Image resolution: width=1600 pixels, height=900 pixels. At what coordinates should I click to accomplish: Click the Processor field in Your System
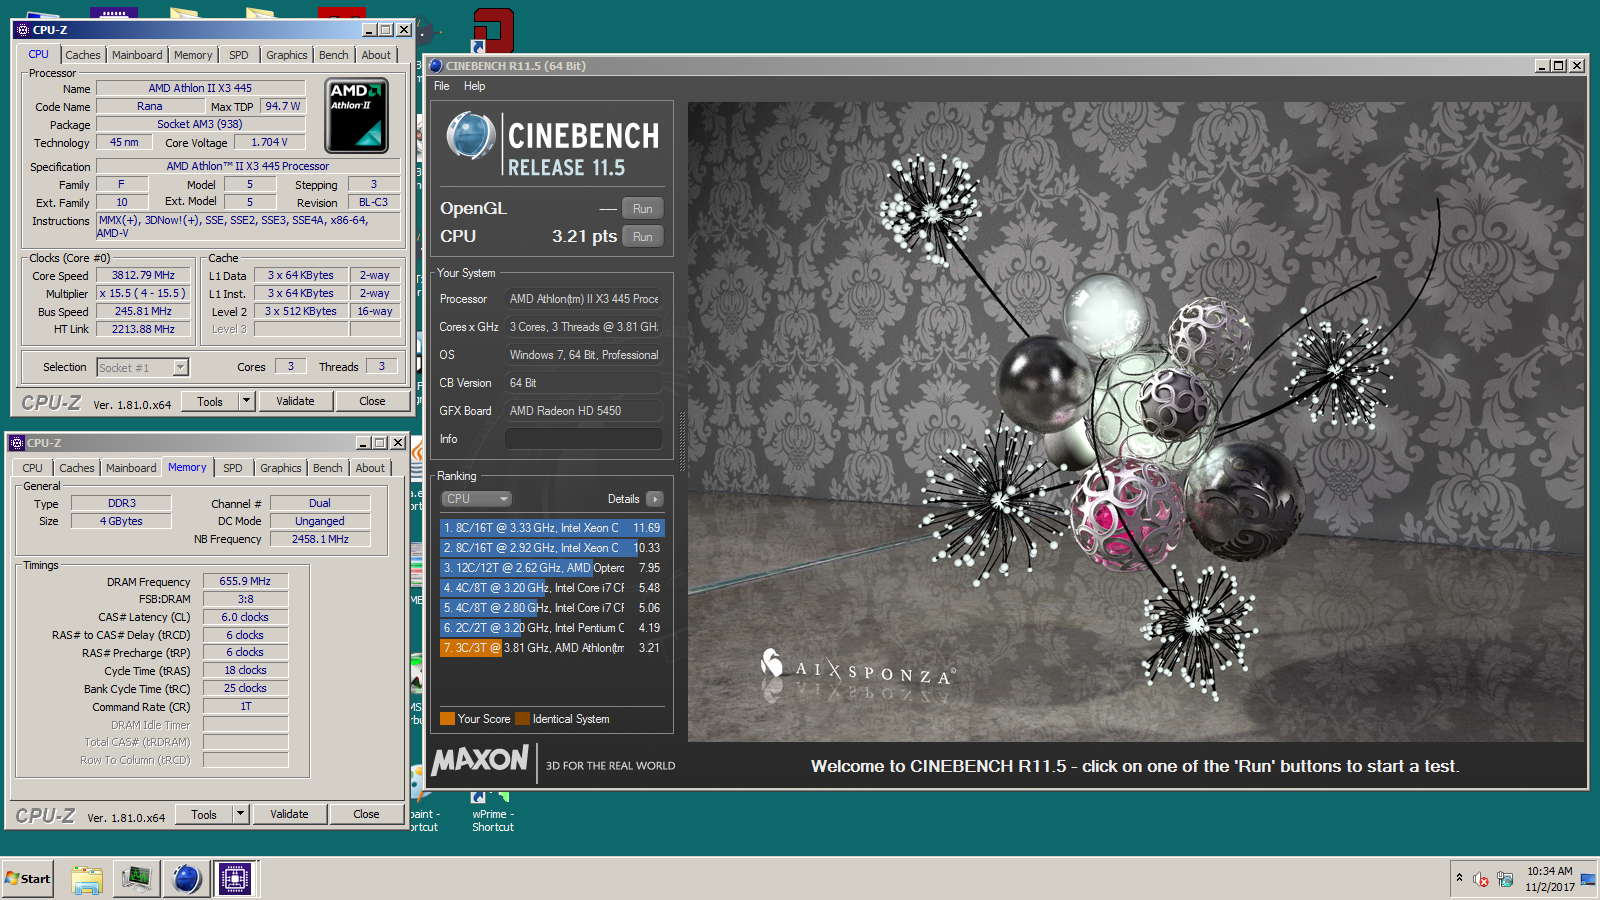[583, 299]
